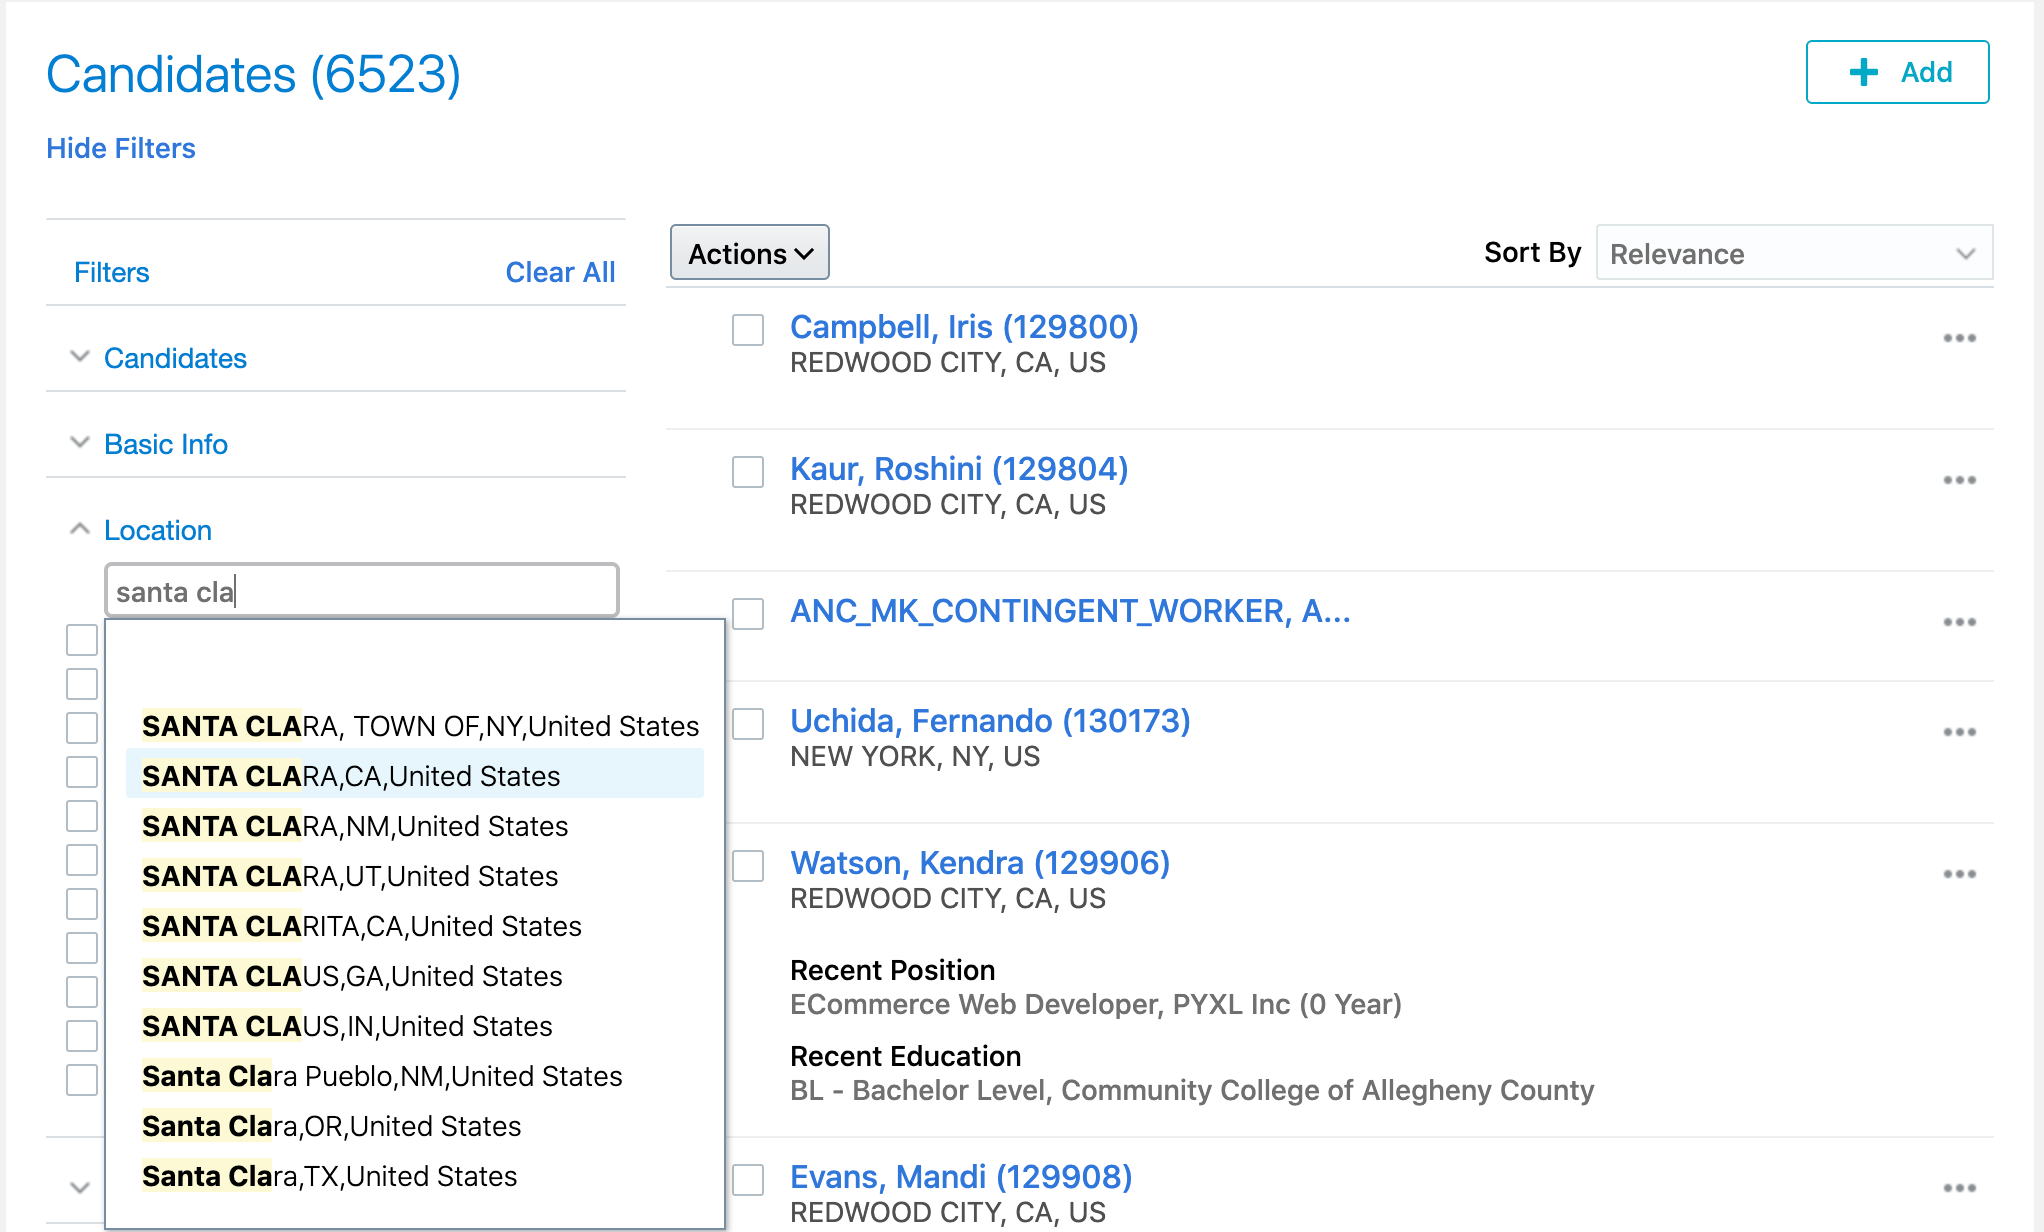Expand the Candidates filter section
The height and width of the screenshot is (1232, 2044).
point(175,358)
